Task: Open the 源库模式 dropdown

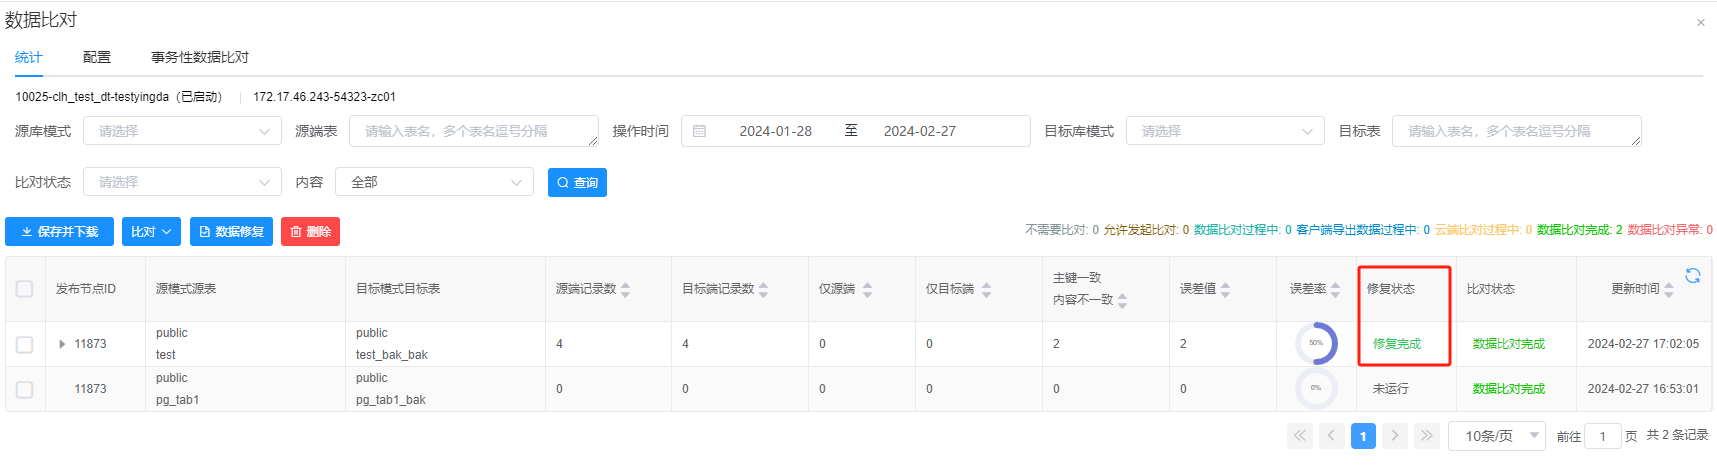Action: (182, 131)
